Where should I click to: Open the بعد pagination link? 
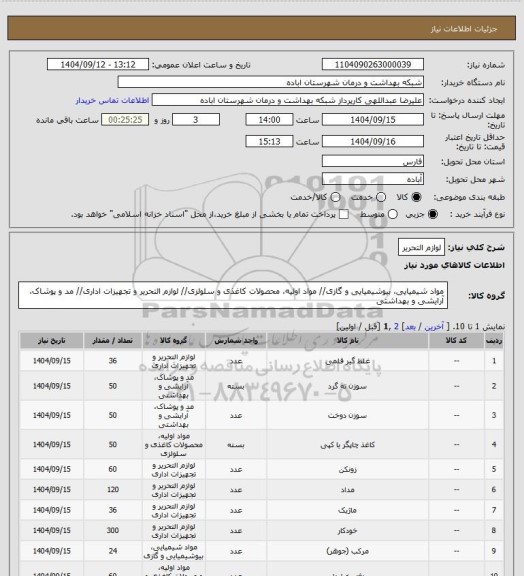click(x=410, y=327)
